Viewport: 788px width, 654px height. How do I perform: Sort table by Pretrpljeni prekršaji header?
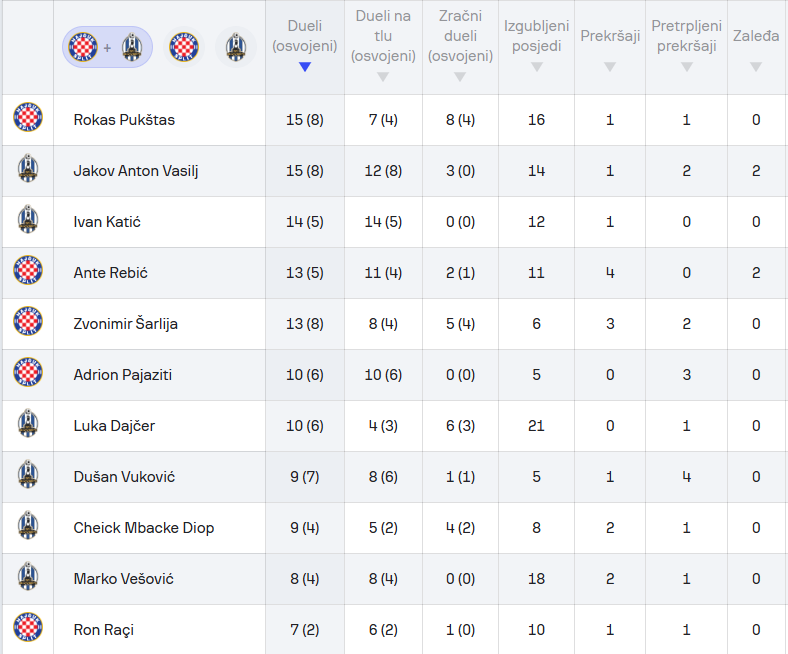[686, 48]
